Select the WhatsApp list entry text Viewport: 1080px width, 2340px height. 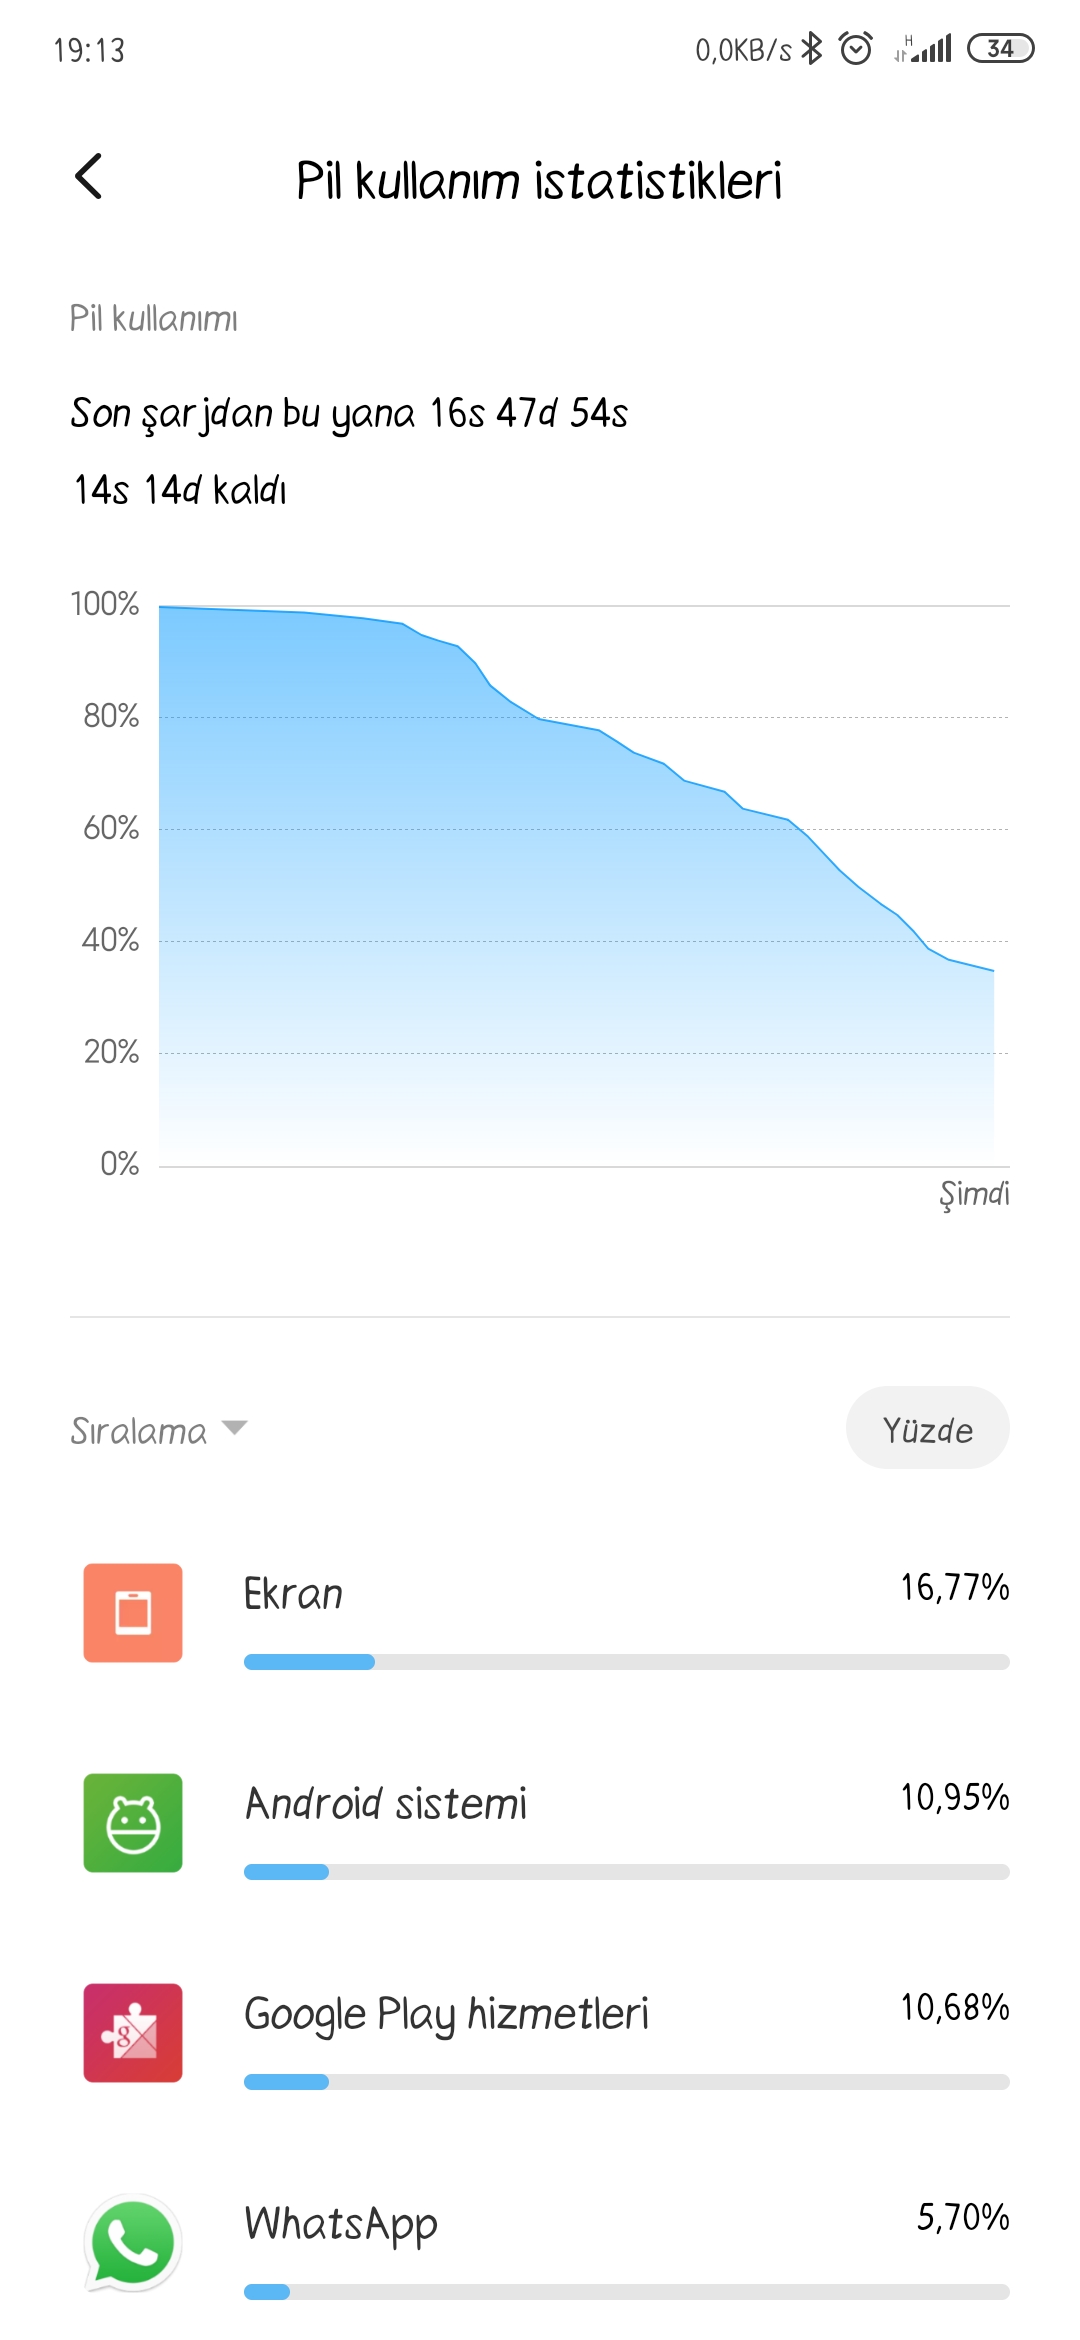click(341, 2225)
